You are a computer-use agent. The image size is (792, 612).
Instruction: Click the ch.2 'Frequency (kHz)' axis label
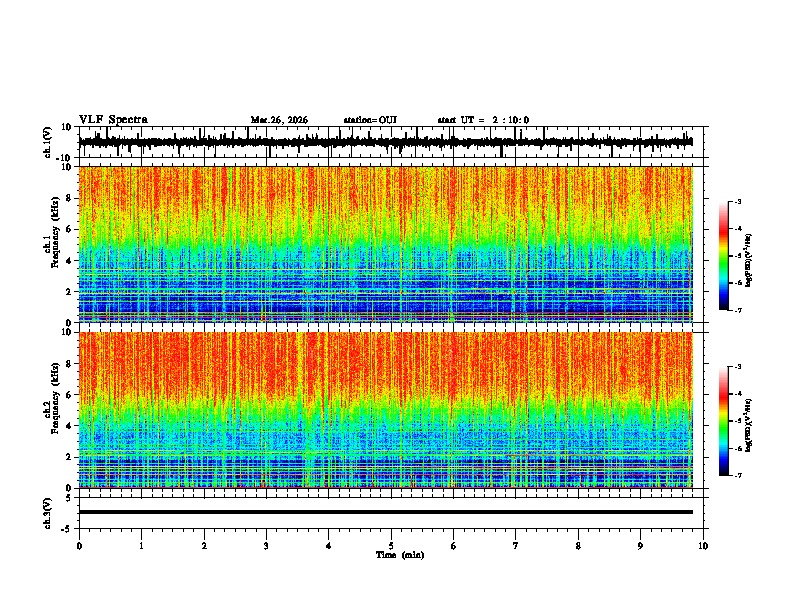(55, 398)
